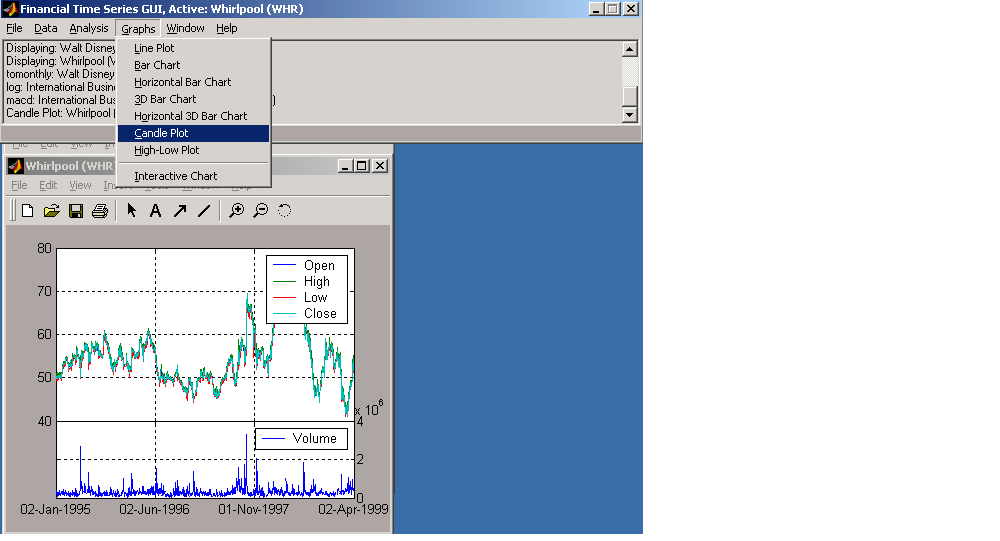
Task: Click y-axis tick label 80
Action: coord(44,248)
